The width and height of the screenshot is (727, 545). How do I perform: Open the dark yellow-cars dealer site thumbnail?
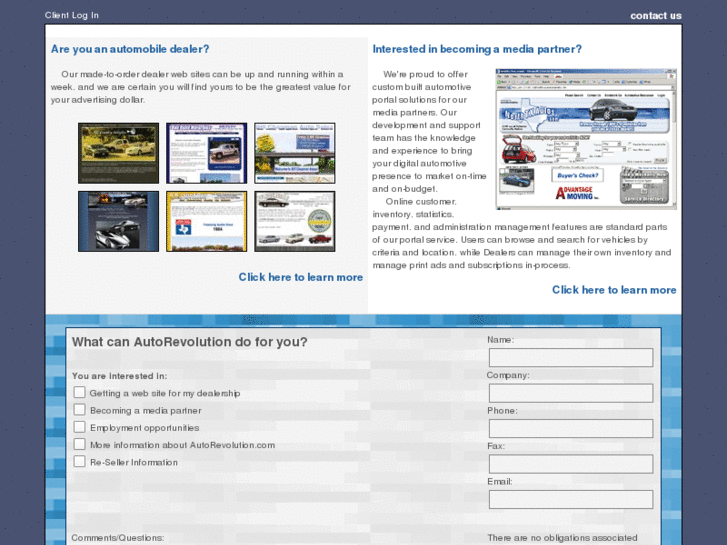pyautogui.click(x=118, y=153)
